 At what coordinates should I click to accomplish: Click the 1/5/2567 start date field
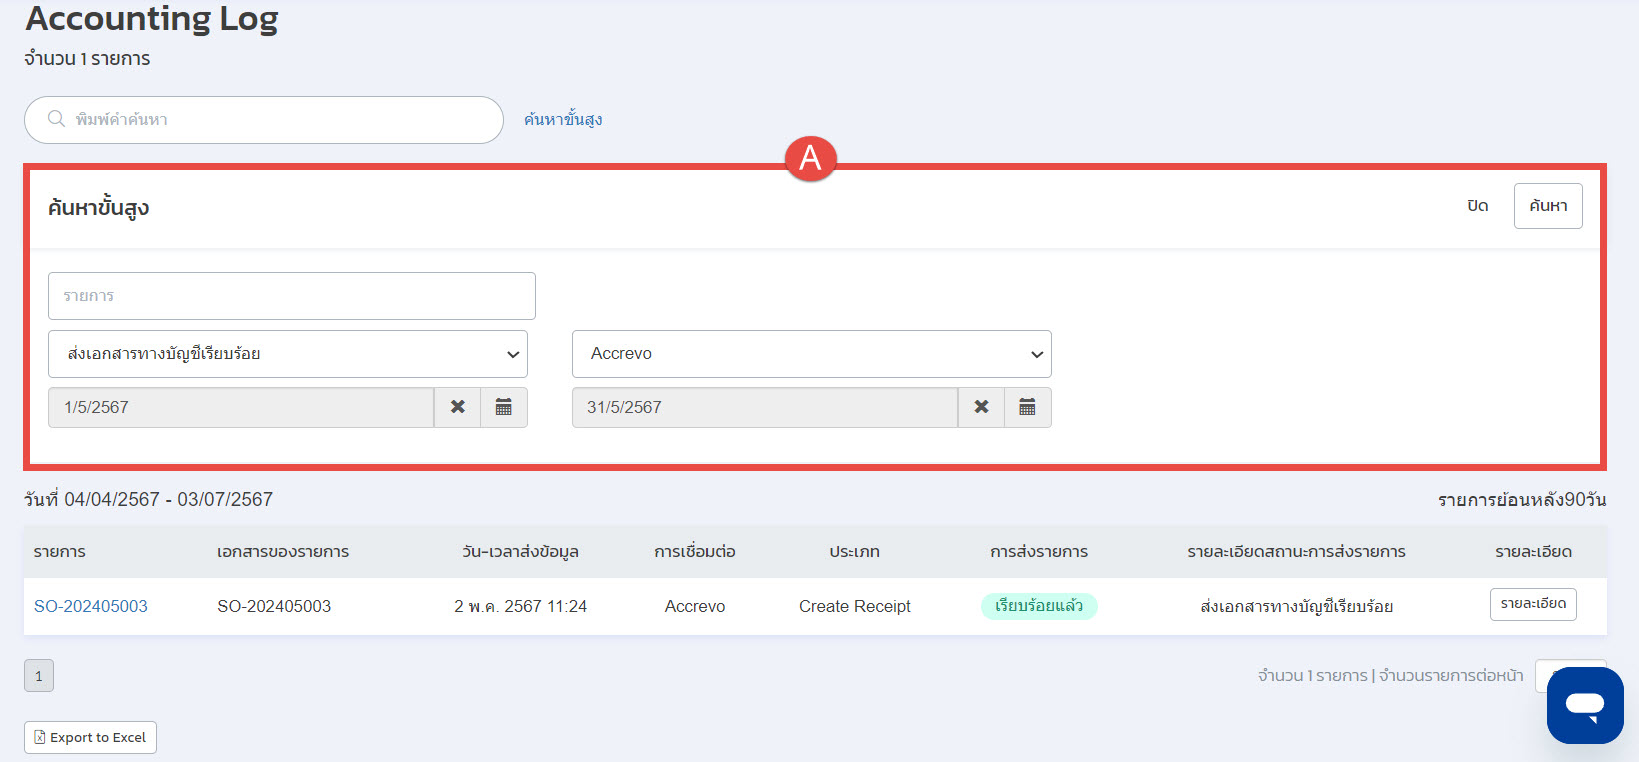tap(241, 407)
